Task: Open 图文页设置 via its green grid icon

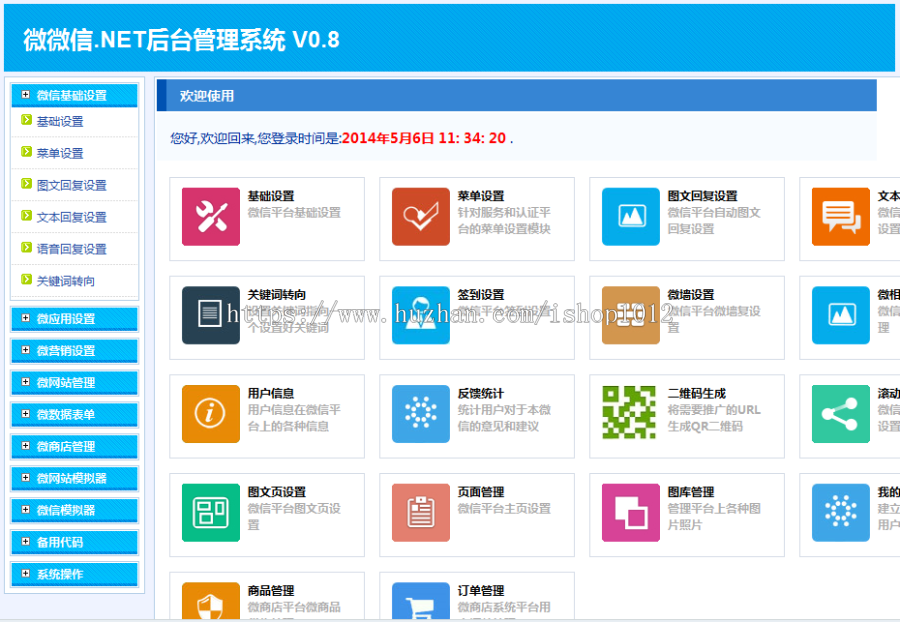Action: pyautogui.click(x=210, y=513)
